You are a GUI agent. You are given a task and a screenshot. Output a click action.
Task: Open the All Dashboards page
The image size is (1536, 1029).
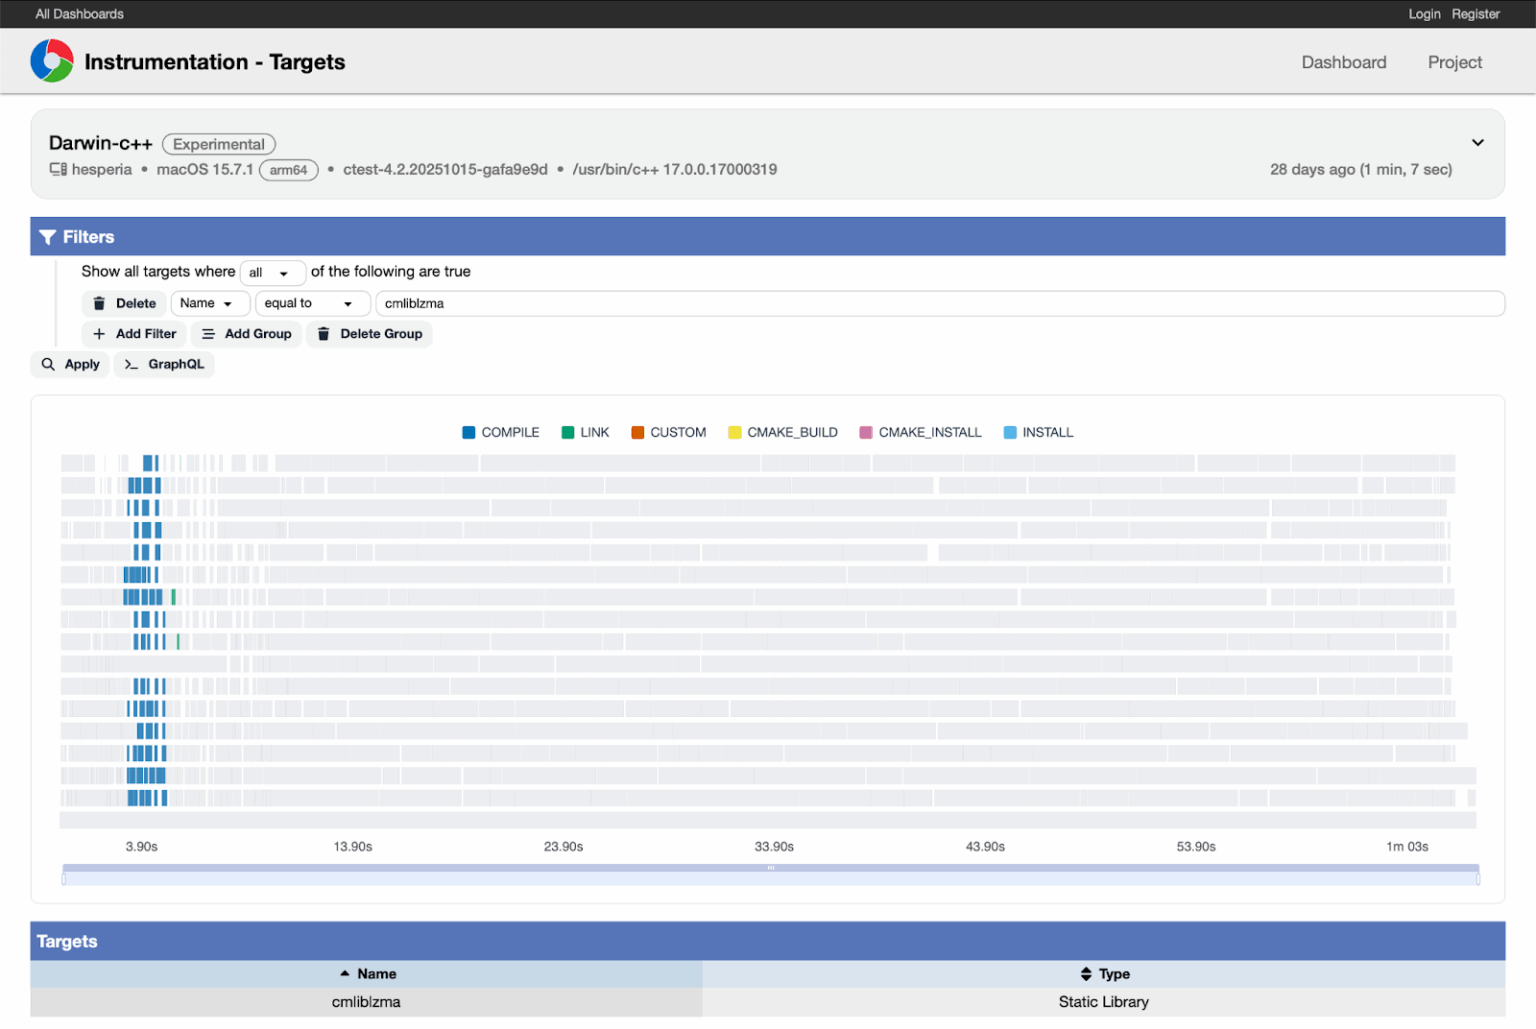[x=80, y=14]
